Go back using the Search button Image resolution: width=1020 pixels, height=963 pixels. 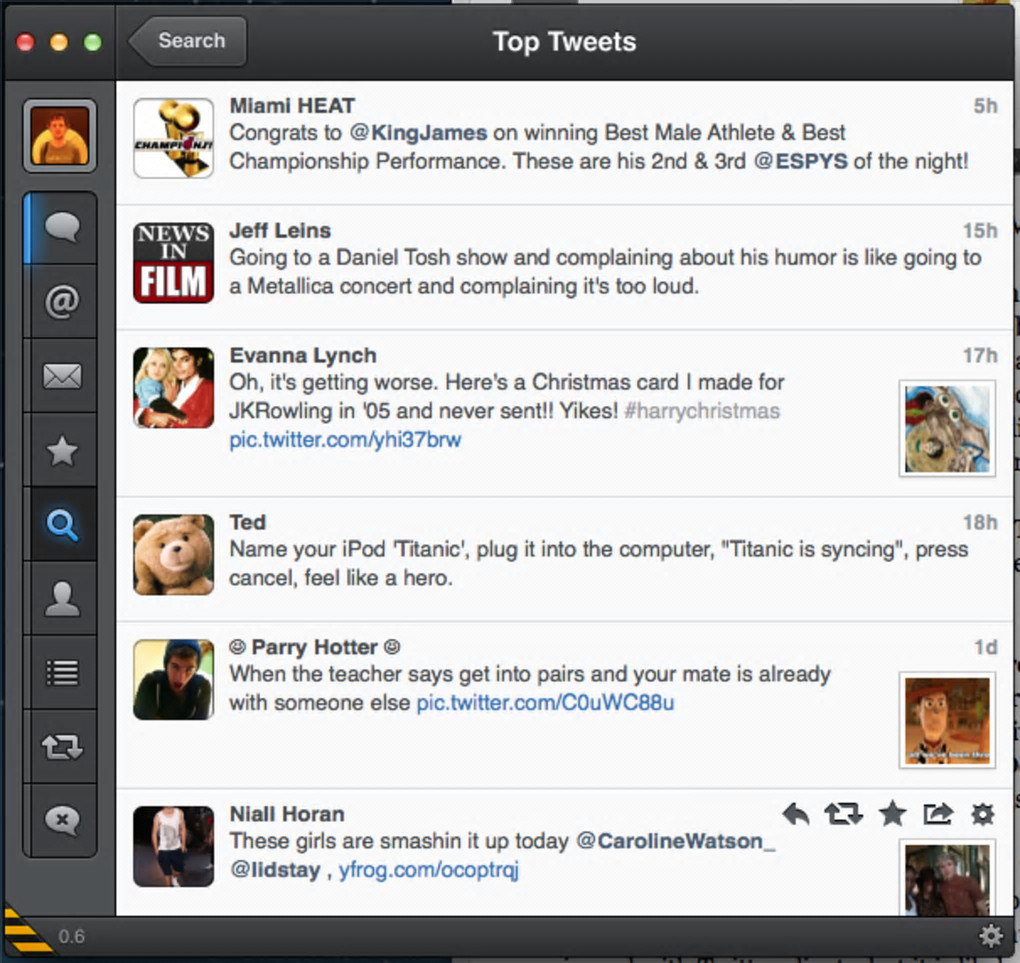click(188, 41)
